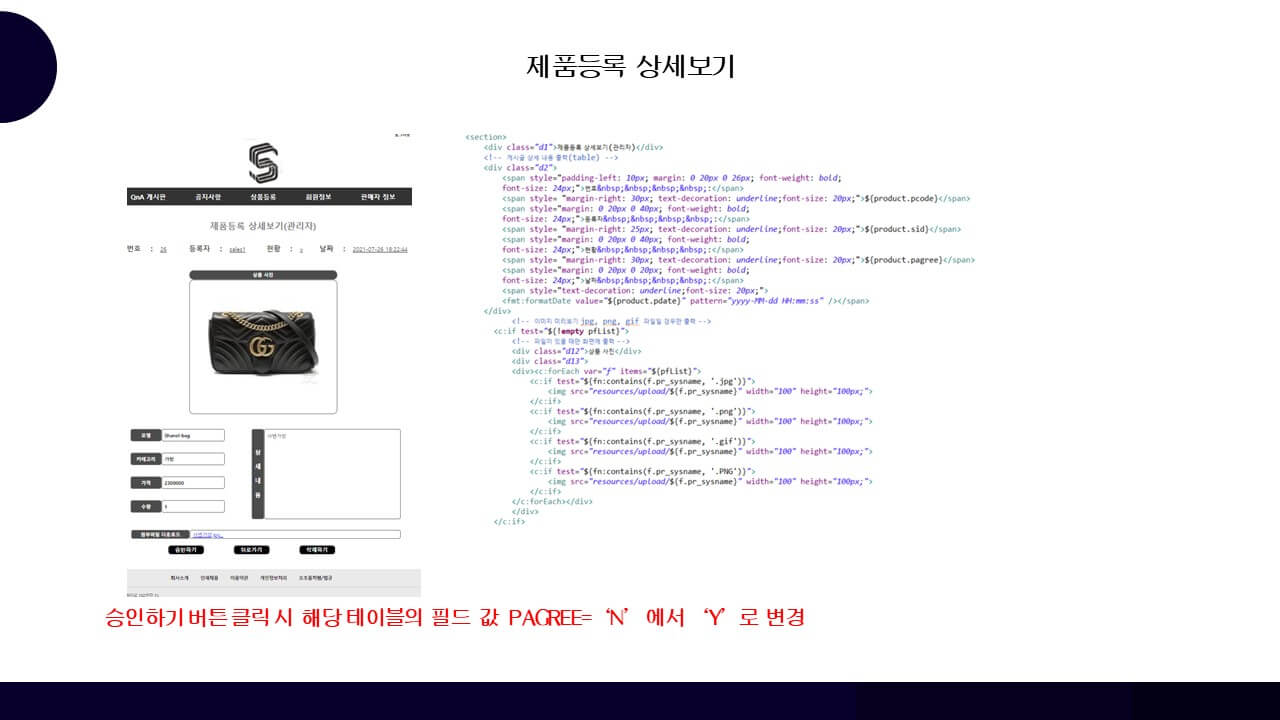The image size is (1280, 720).
Task: Click the logout link at top right
Action: [402, 135]
